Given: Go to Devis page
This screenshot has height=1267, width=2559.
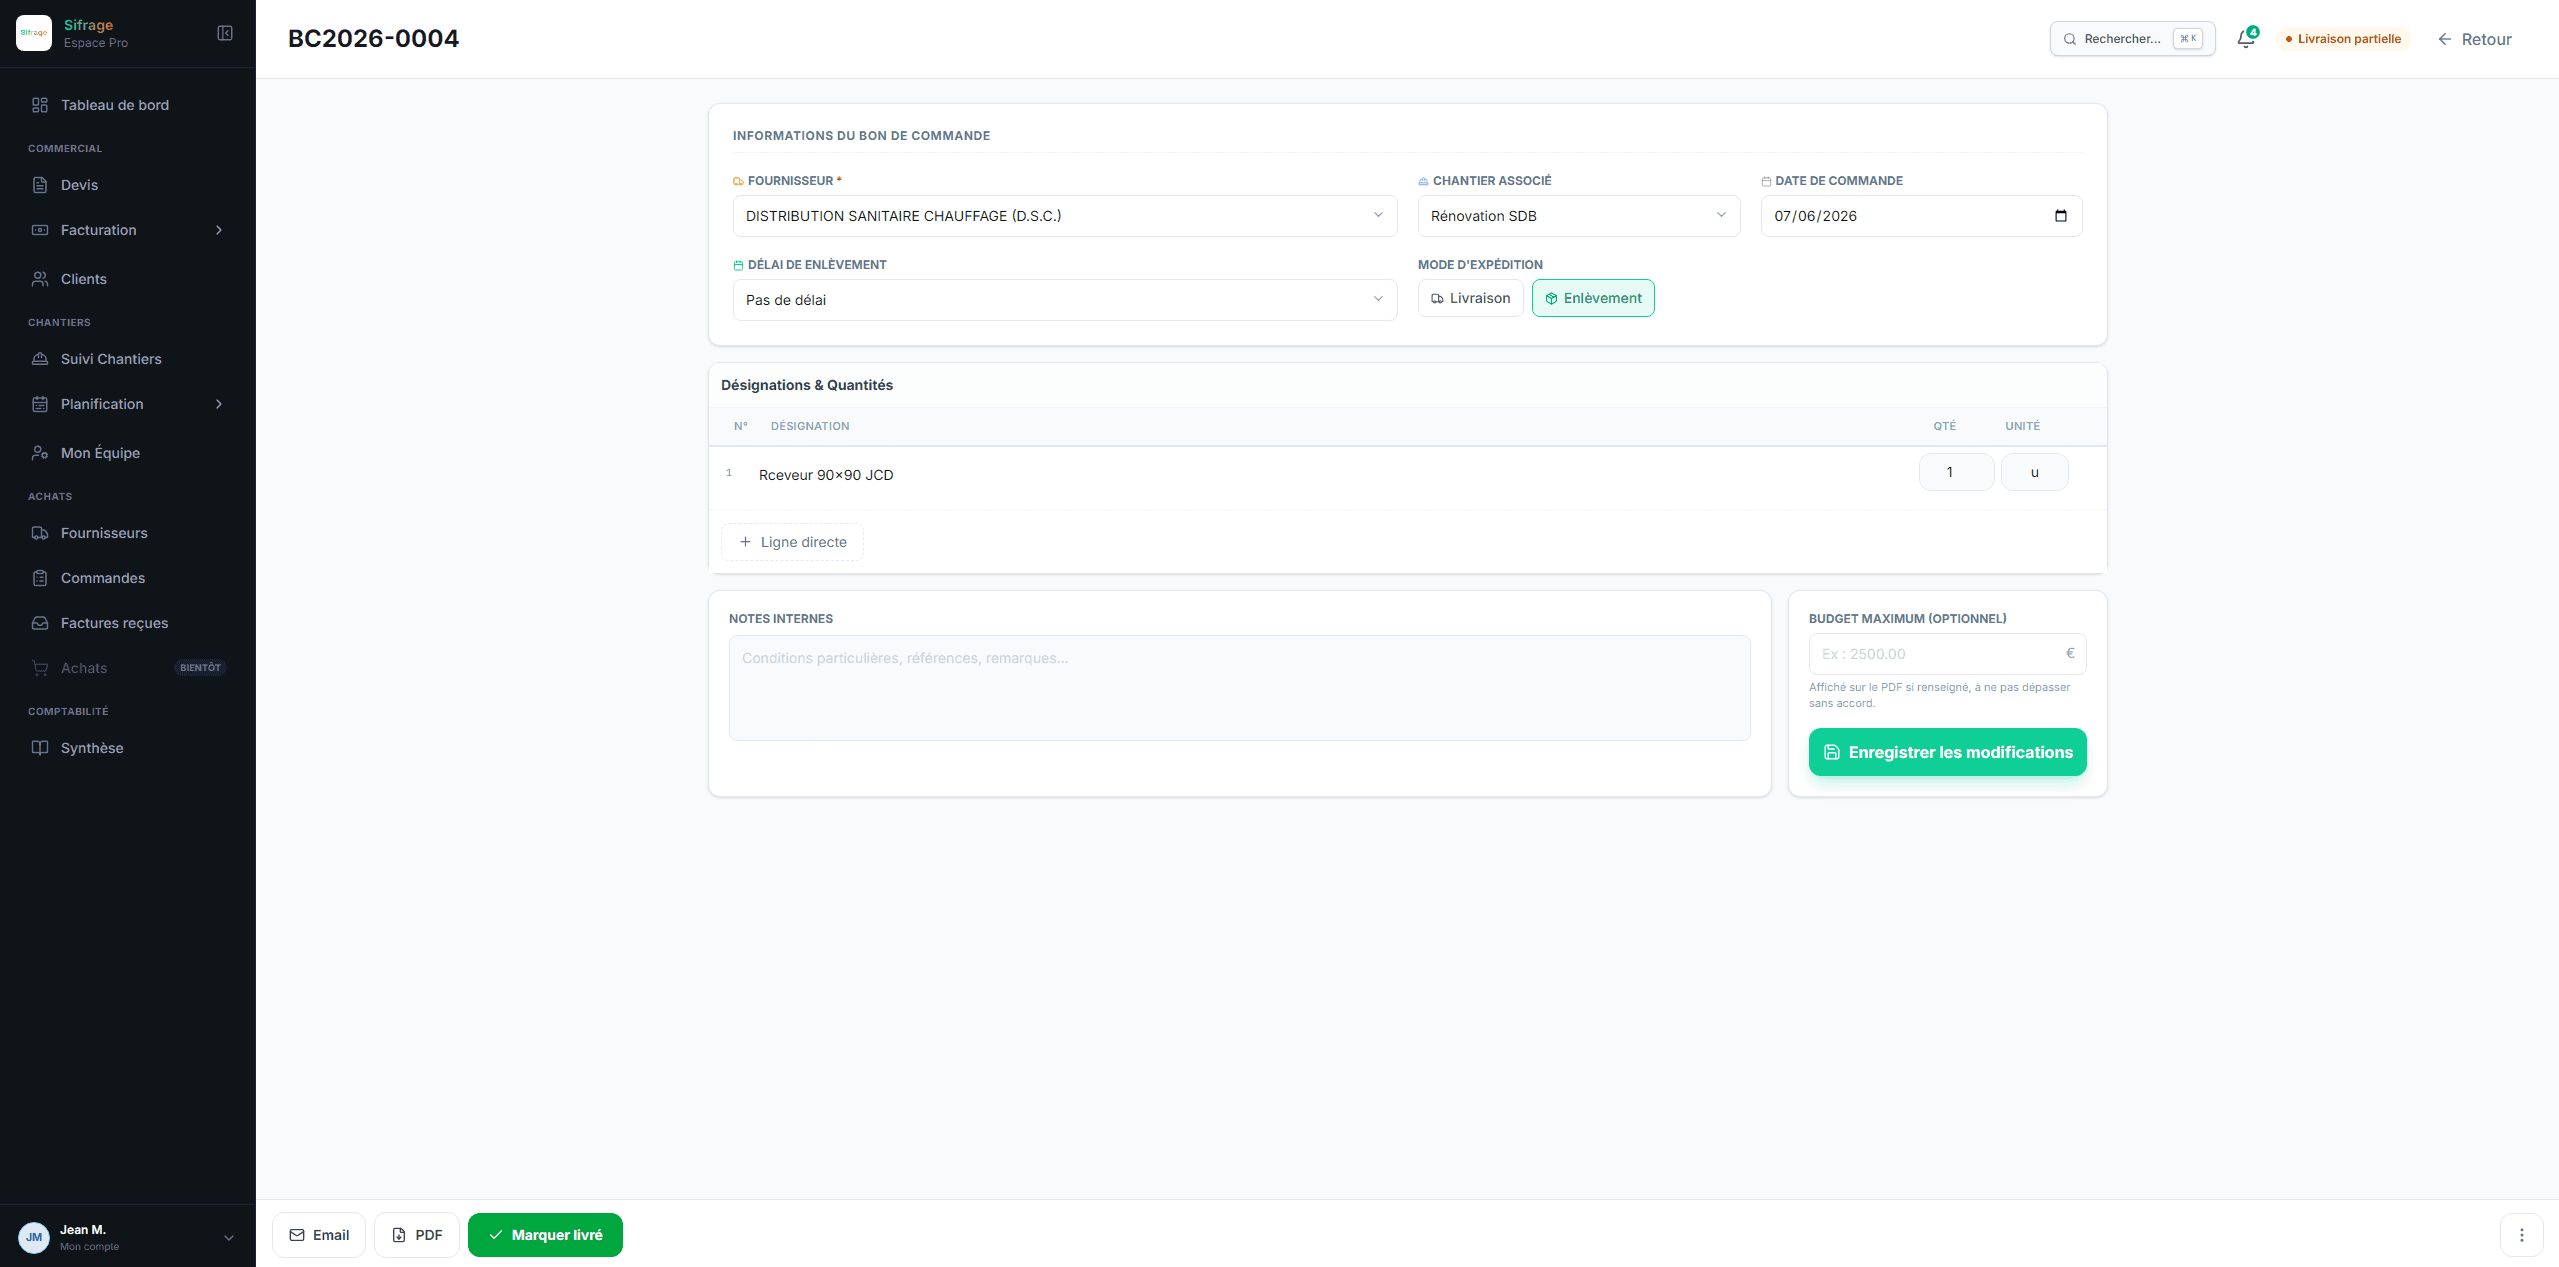Looking at the screenshot, I should 128,185.
